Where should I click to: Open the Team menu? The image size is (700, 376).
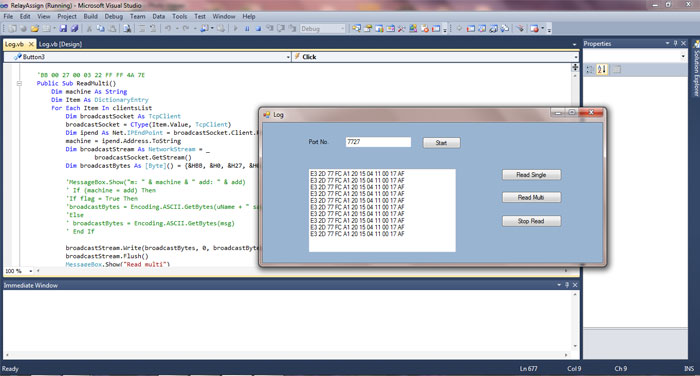click(138, 17)
